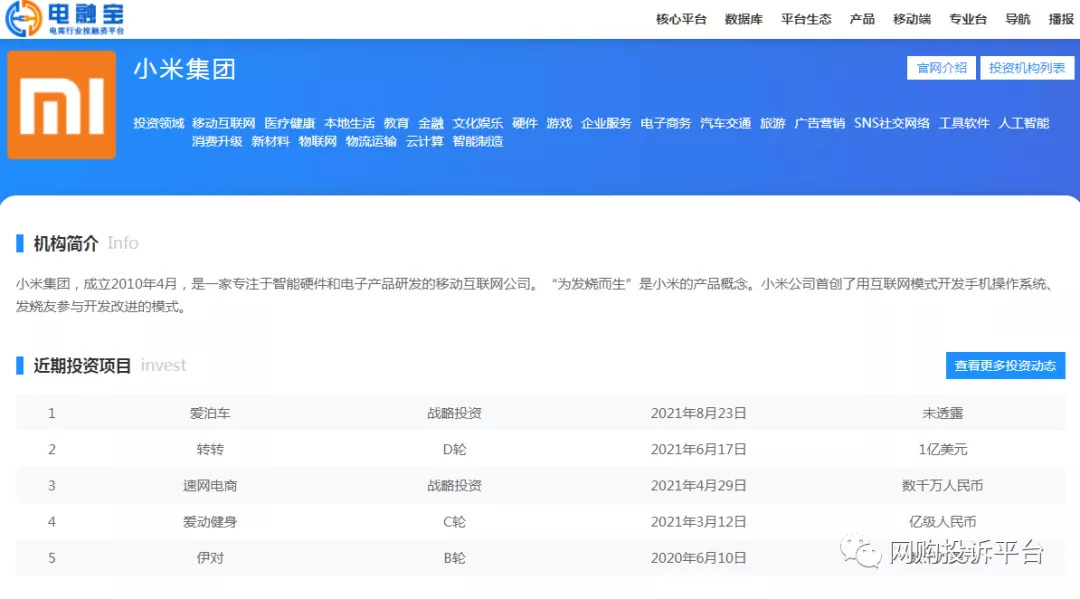Click the 投资机构列表 button
Screen dimensions: 1080x599
point(1027,68)
